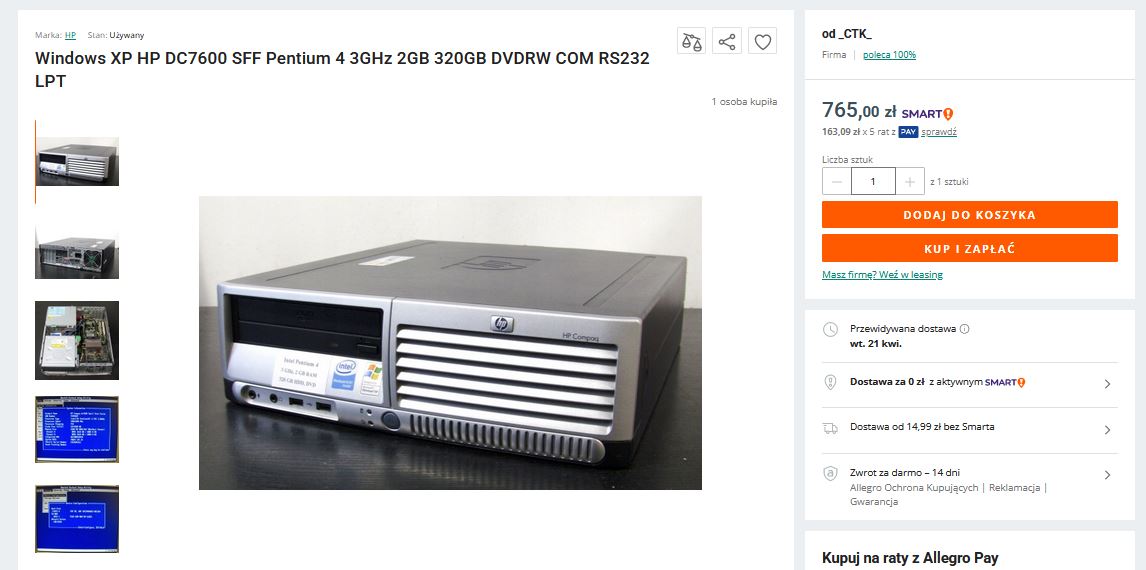Open the poleca 100% seller rating link

pos(889,55)
